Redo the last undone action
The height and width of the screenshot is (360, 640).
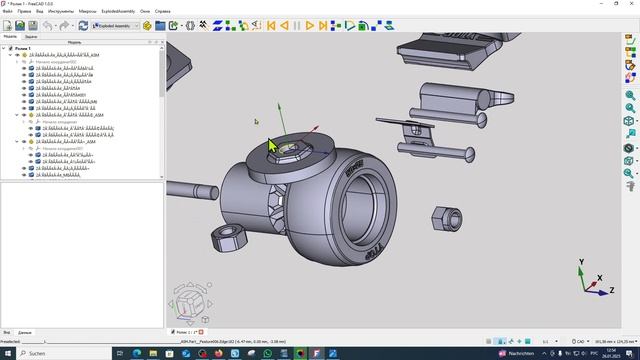[64, 26]
